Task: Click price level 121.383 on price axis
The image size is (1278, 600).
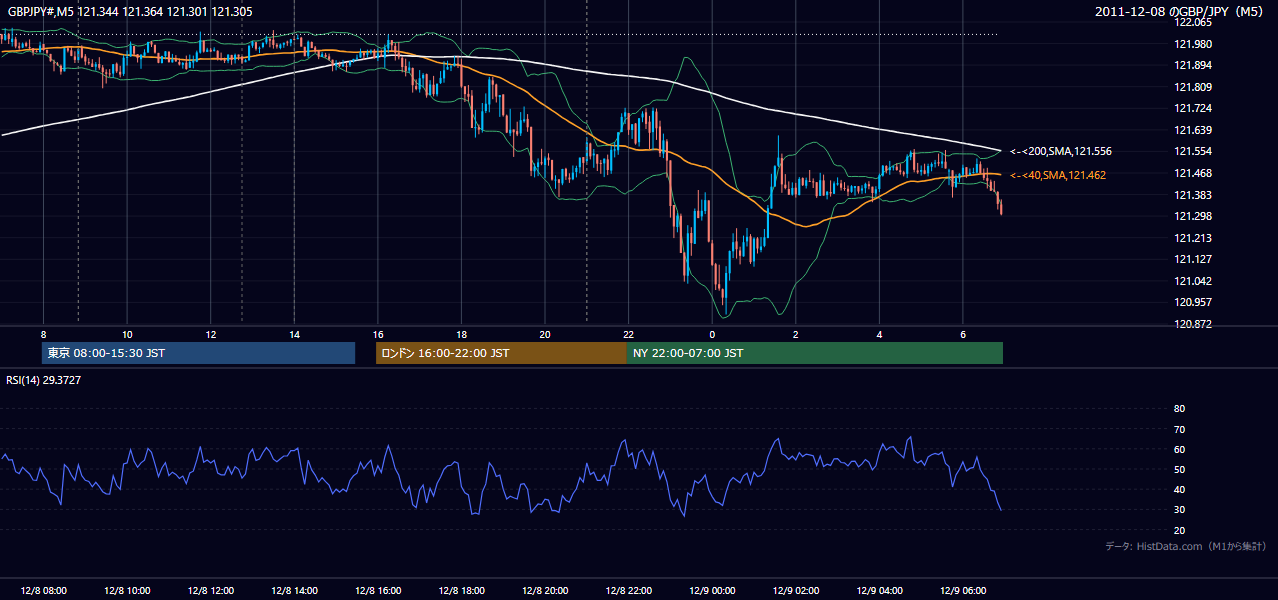Action: 1194,195
